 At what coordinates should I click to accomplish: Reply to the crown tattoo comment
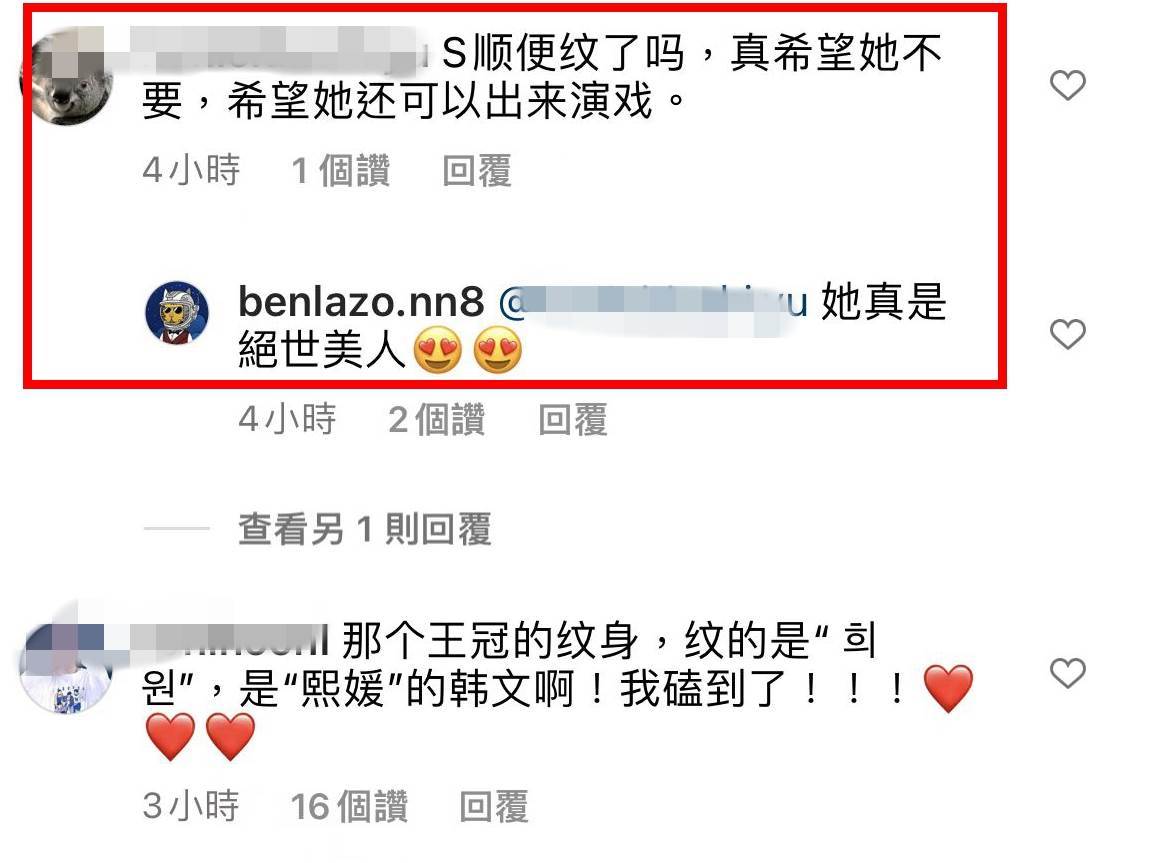(x=493, y=806)
